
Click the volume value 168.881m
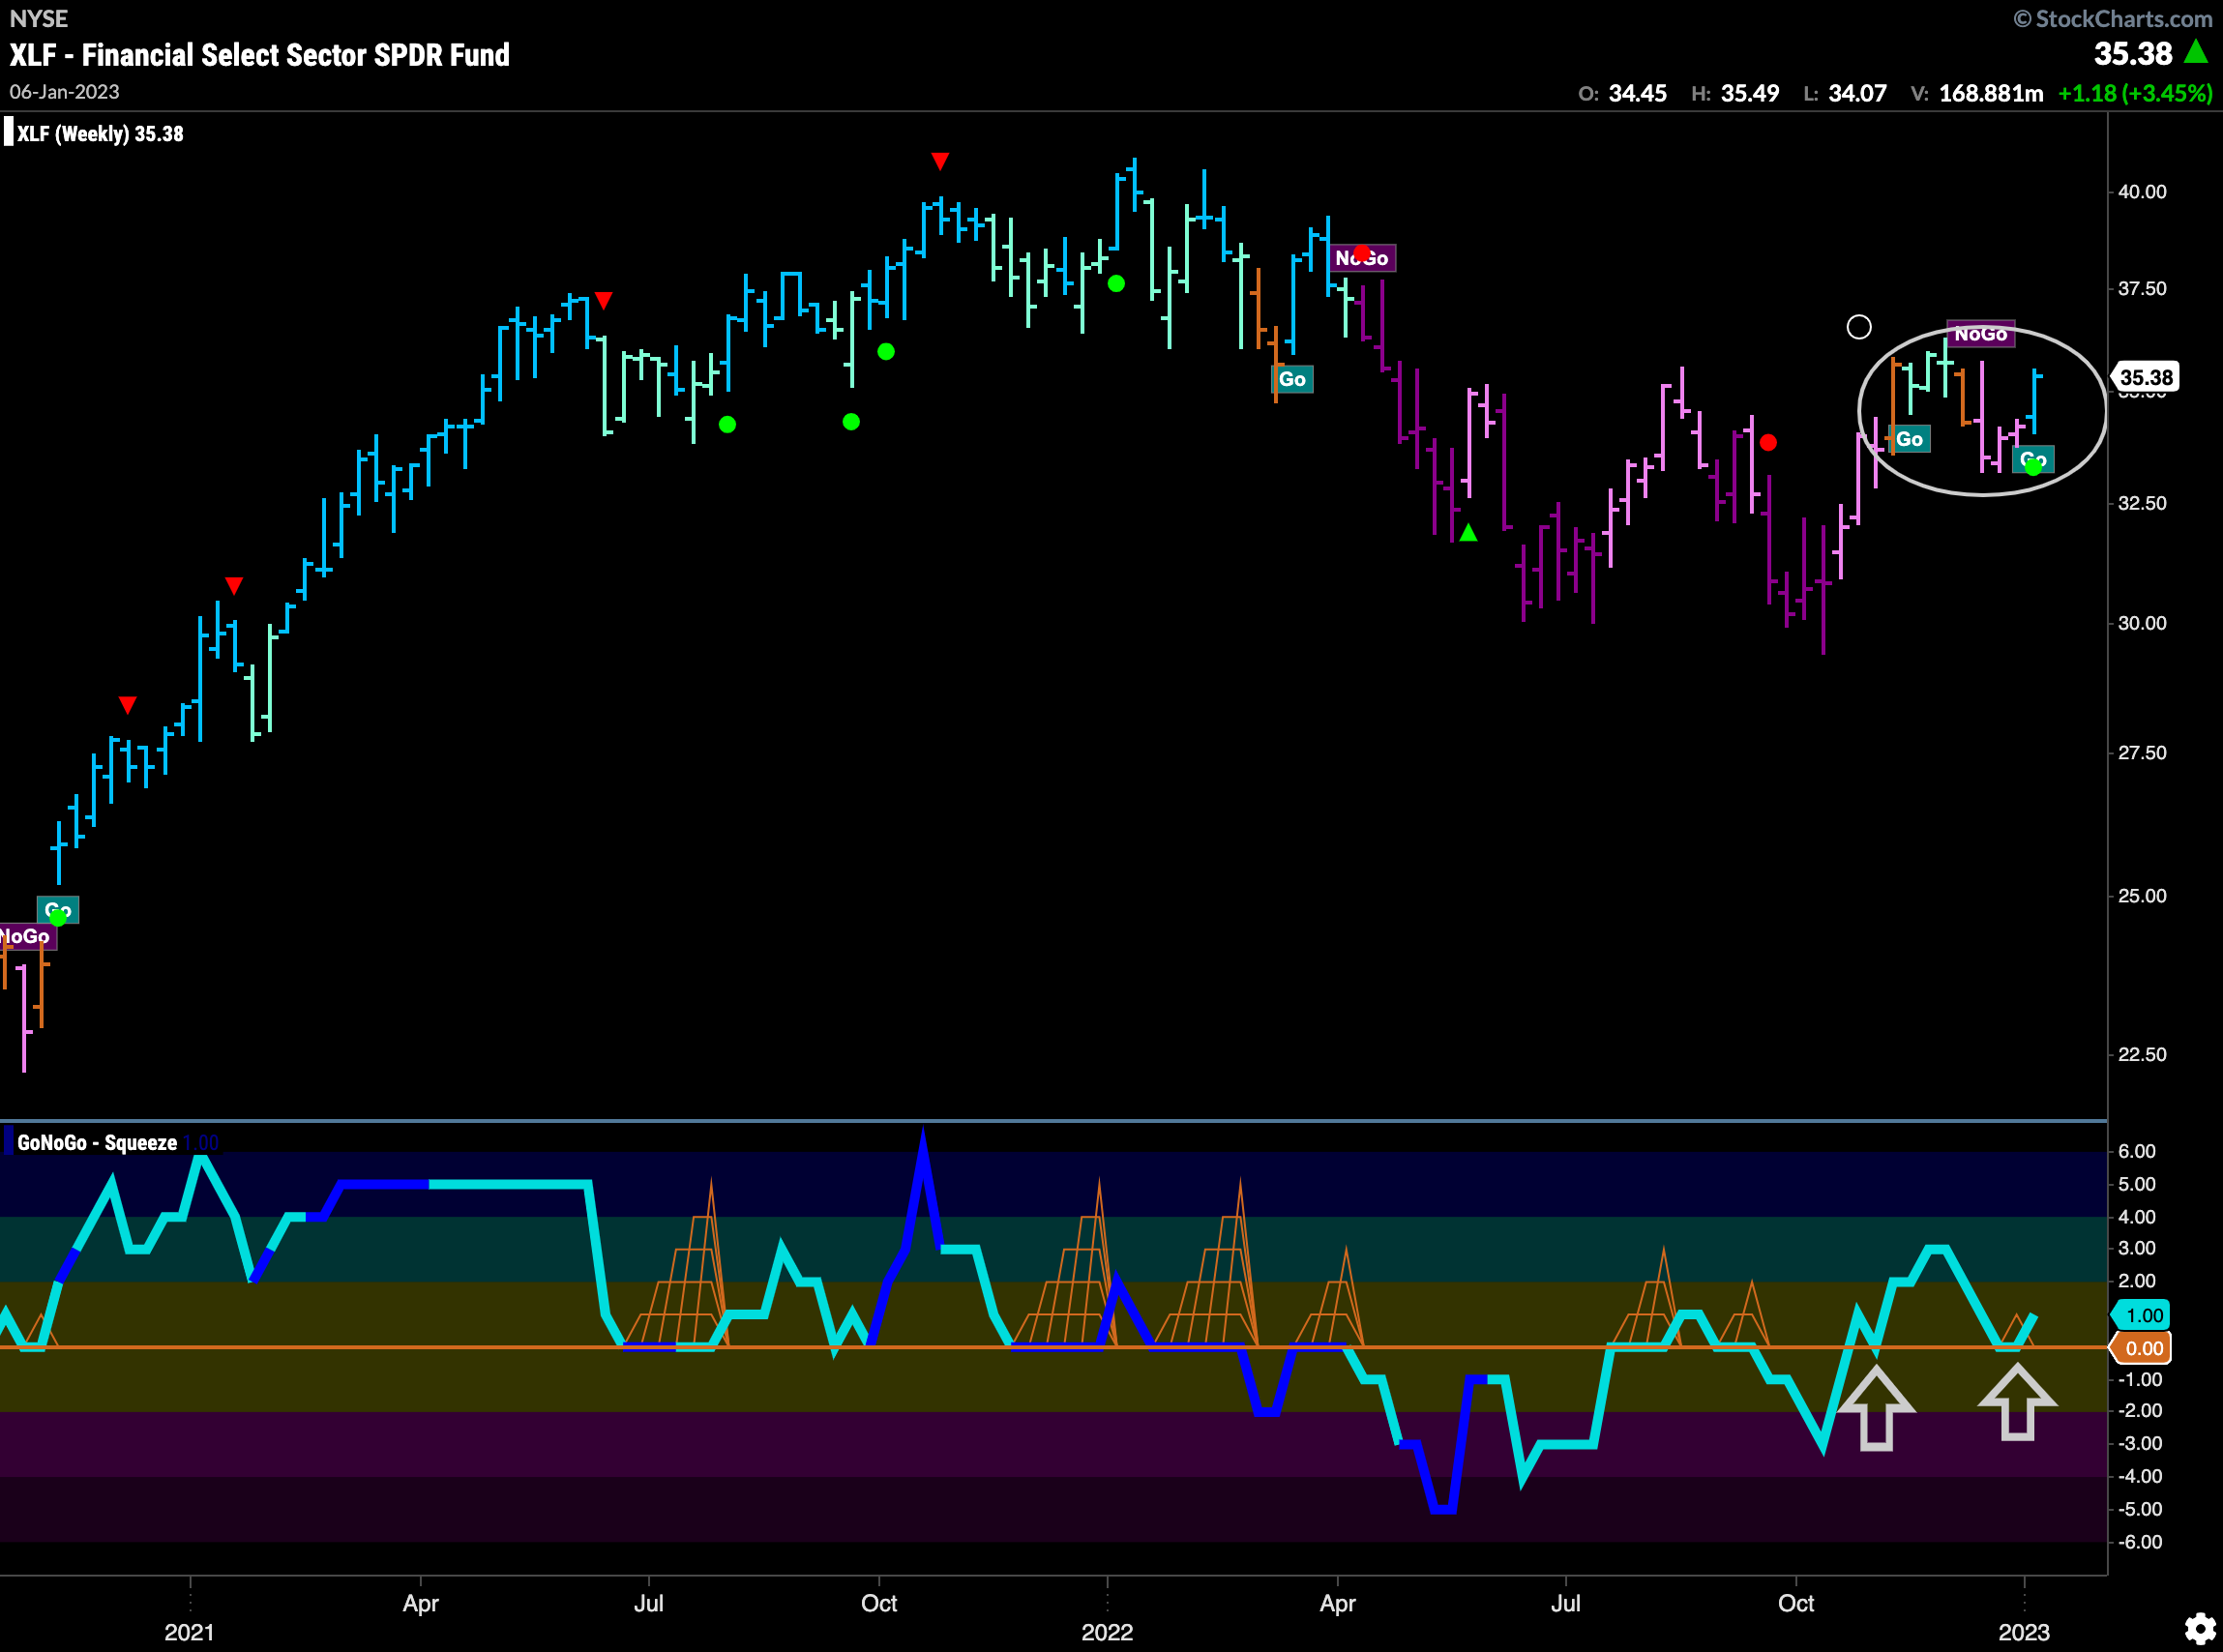1990,93
